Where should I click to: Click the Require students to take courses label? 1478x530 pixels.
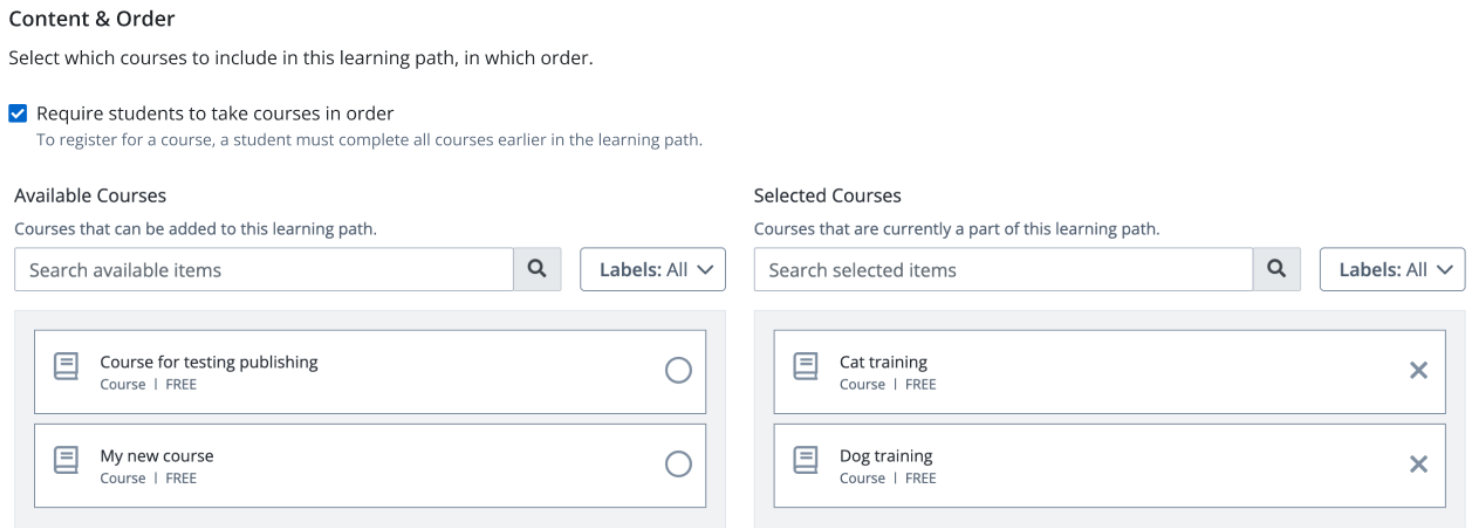click(x=215, y=113)
